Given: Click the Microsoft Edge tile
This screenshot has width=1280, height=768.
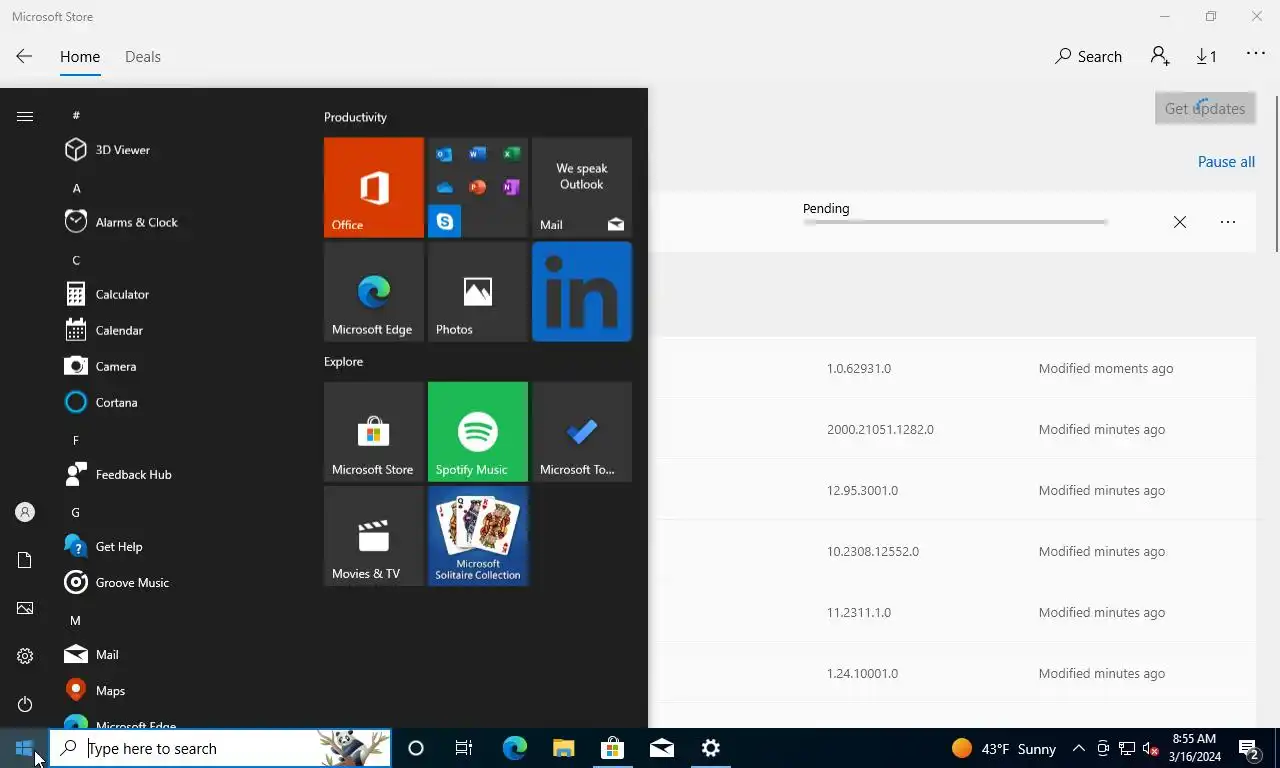Looking at the screenshot, I should point(374,292).
